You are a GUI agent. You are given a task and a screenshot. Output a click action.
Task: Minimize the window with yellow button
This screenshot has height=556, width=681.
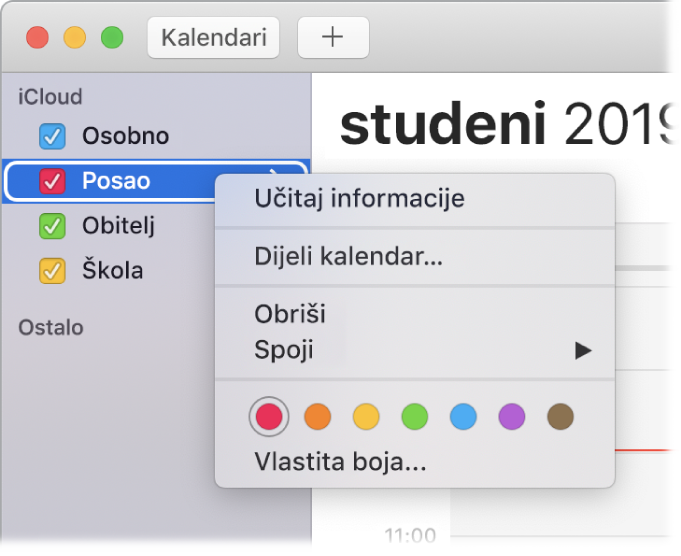coord(75,37)
